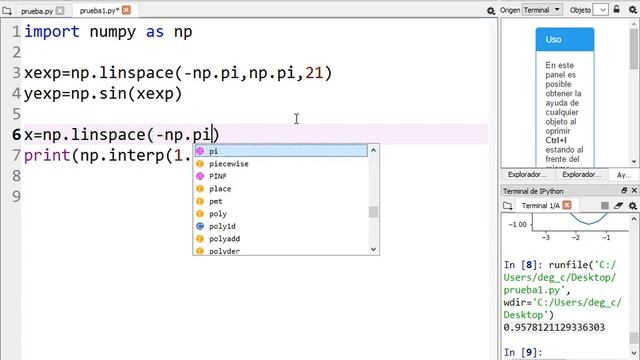Viewport: 640px width, 360px height.
Task: Select 'polyadd' autocomplete suggestion
Action: coord(281,238)
